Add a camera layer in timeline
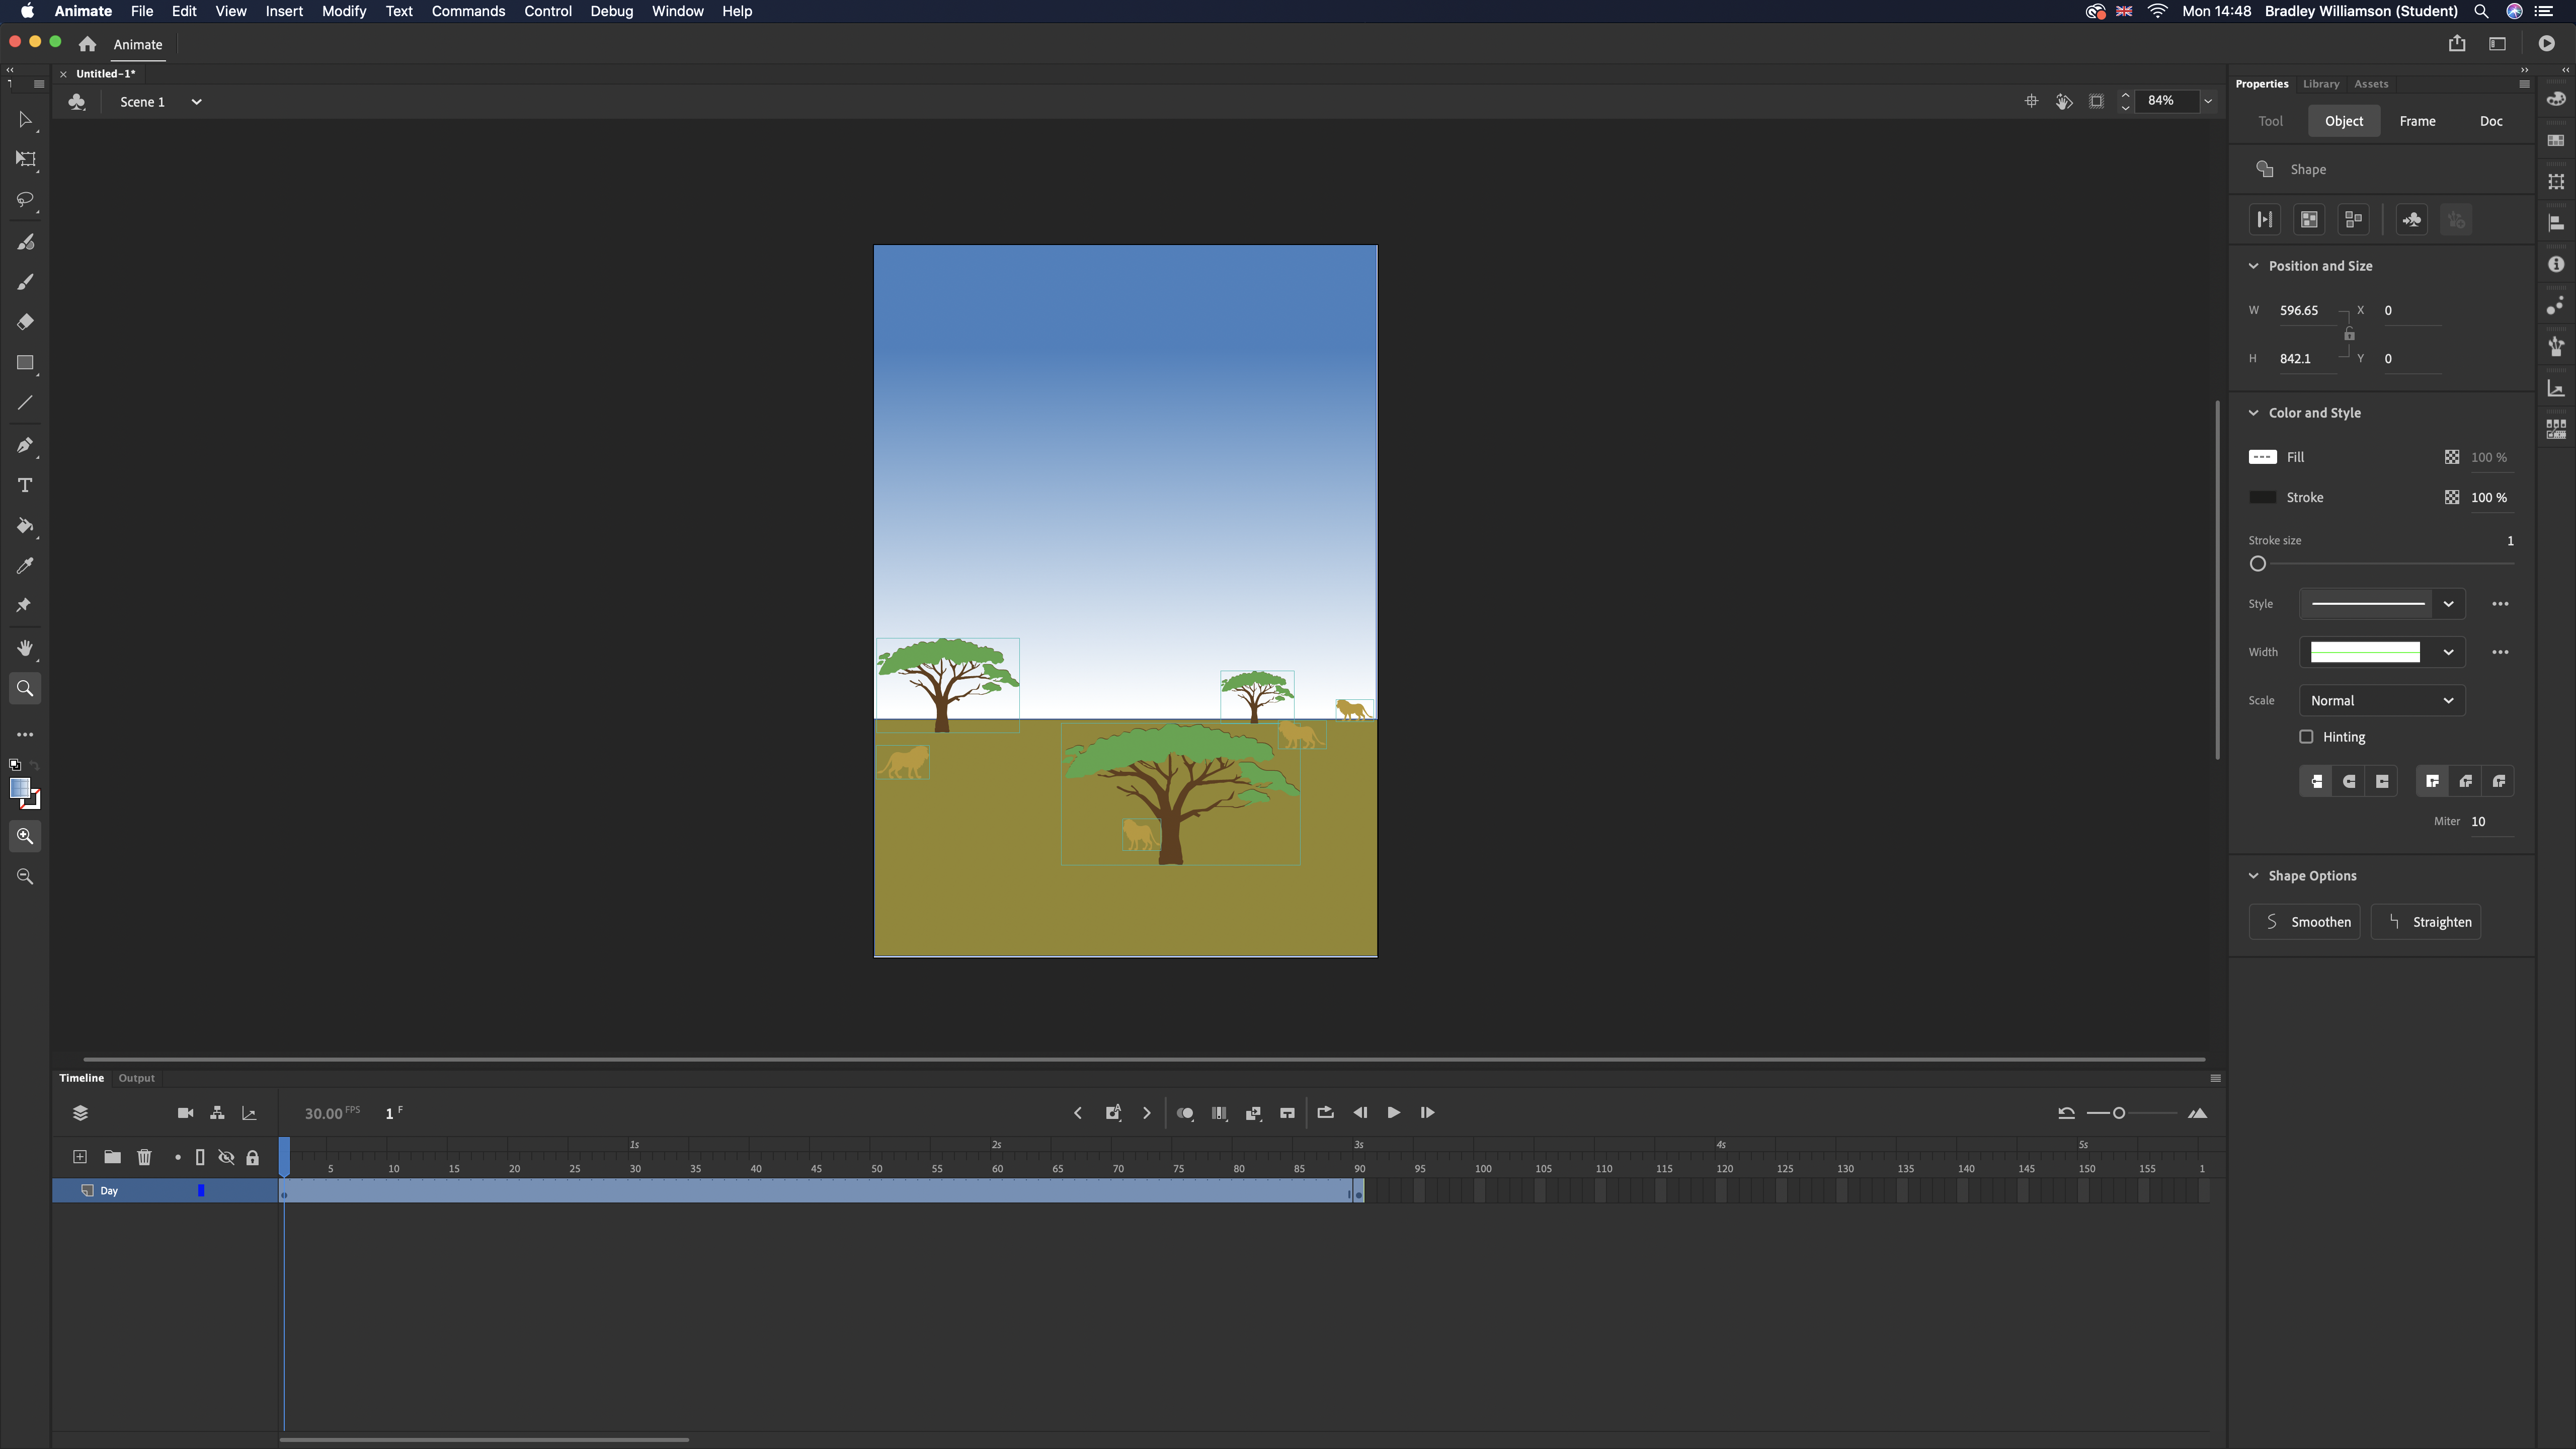 (x=185, y=1113)
